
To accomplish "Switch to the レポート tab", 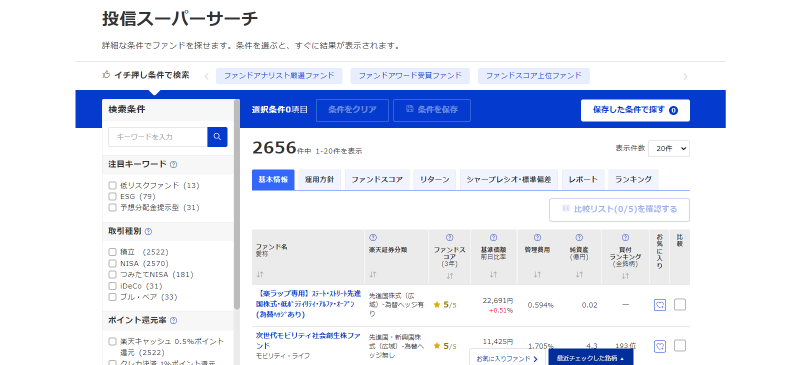I will coord(583,180).
